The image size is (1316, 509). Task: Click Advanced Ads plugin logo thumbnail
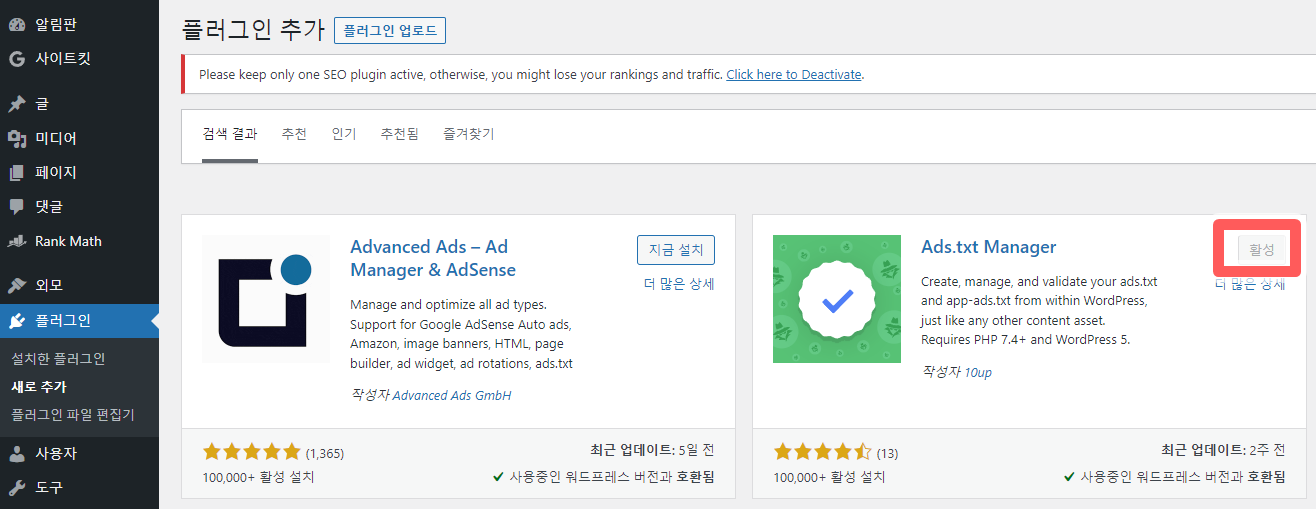click(x=266, y=299)
